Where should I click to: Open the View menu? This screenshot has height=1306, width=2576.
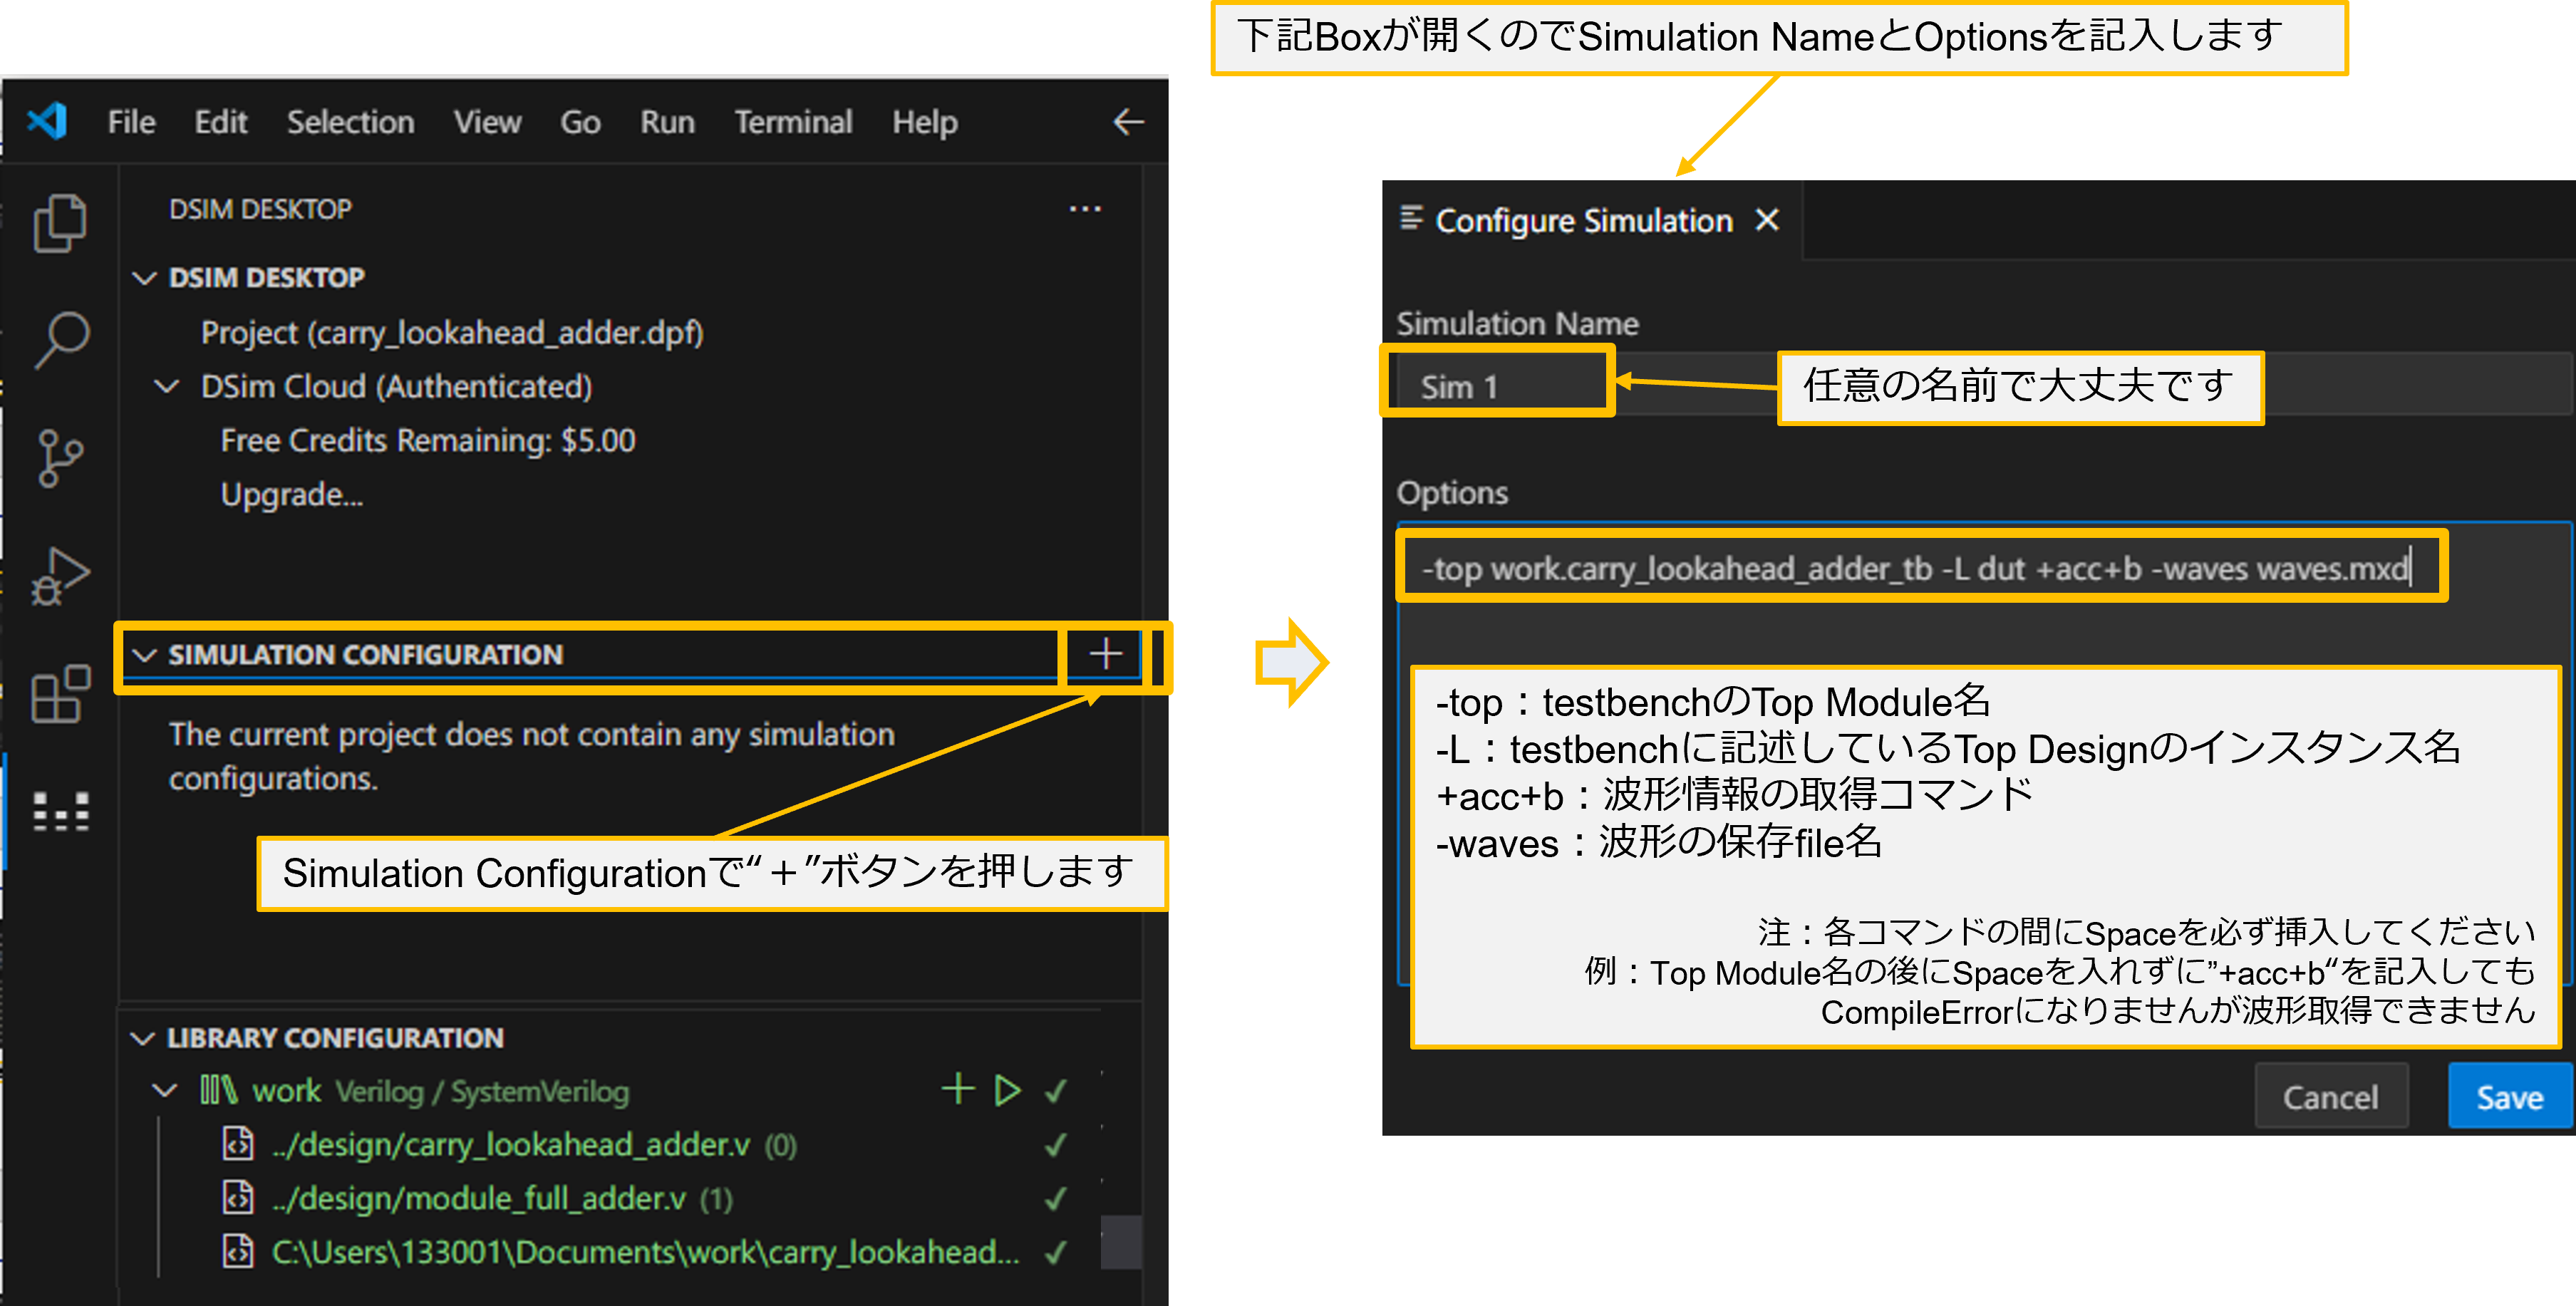(x=488, y=122)
